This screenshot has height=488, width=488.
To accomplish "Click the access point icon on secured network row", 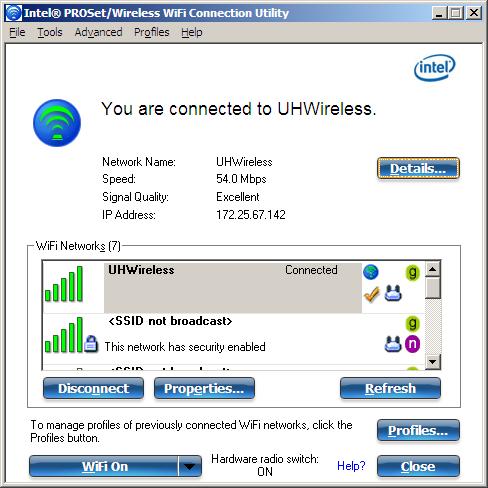I will pos(393,344).
